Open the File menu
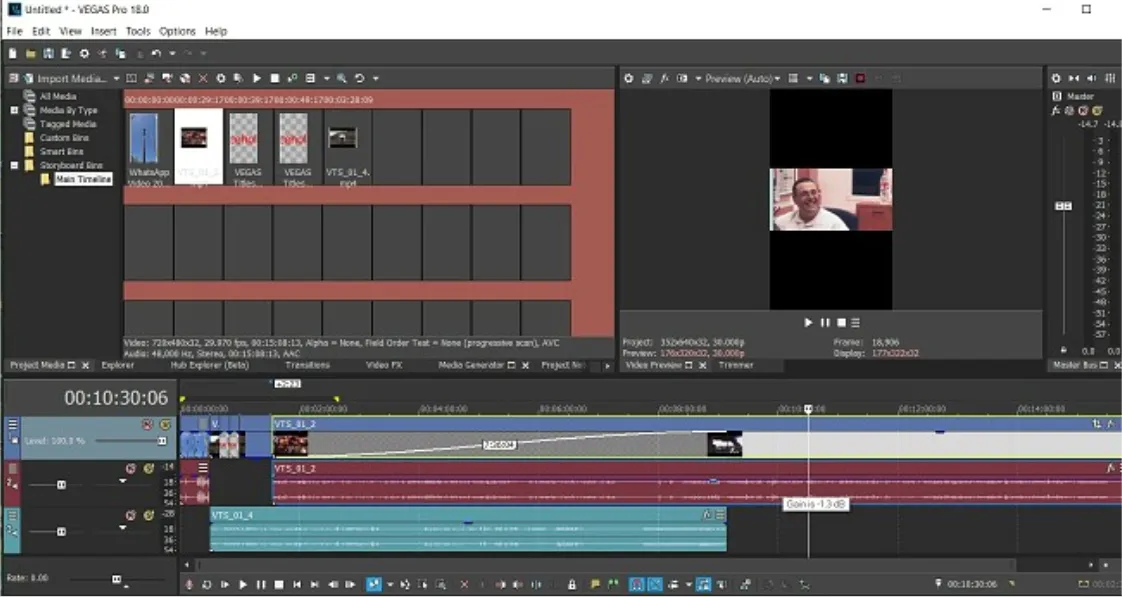 point(14,31)
